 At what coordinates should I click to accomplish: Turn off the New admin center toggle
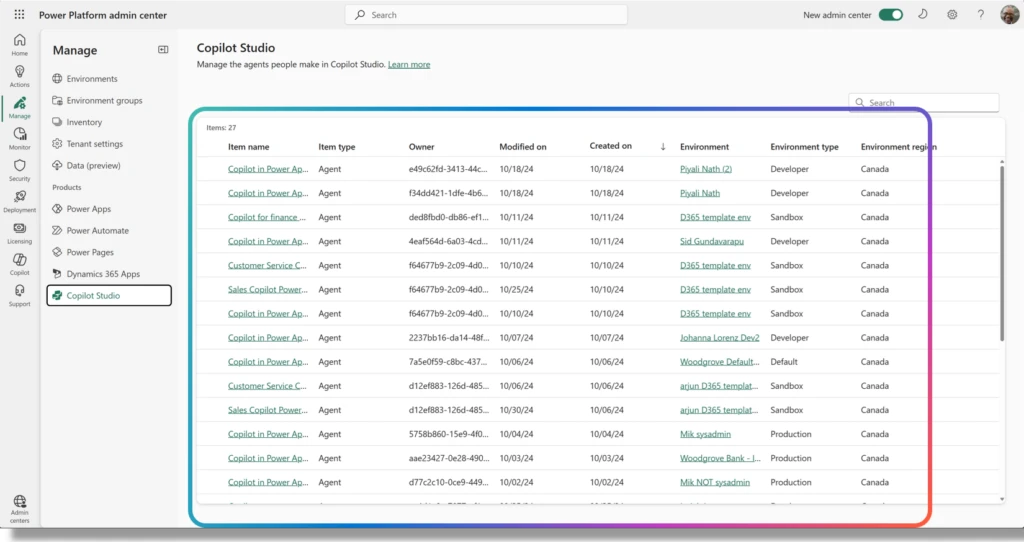[890, 15]
